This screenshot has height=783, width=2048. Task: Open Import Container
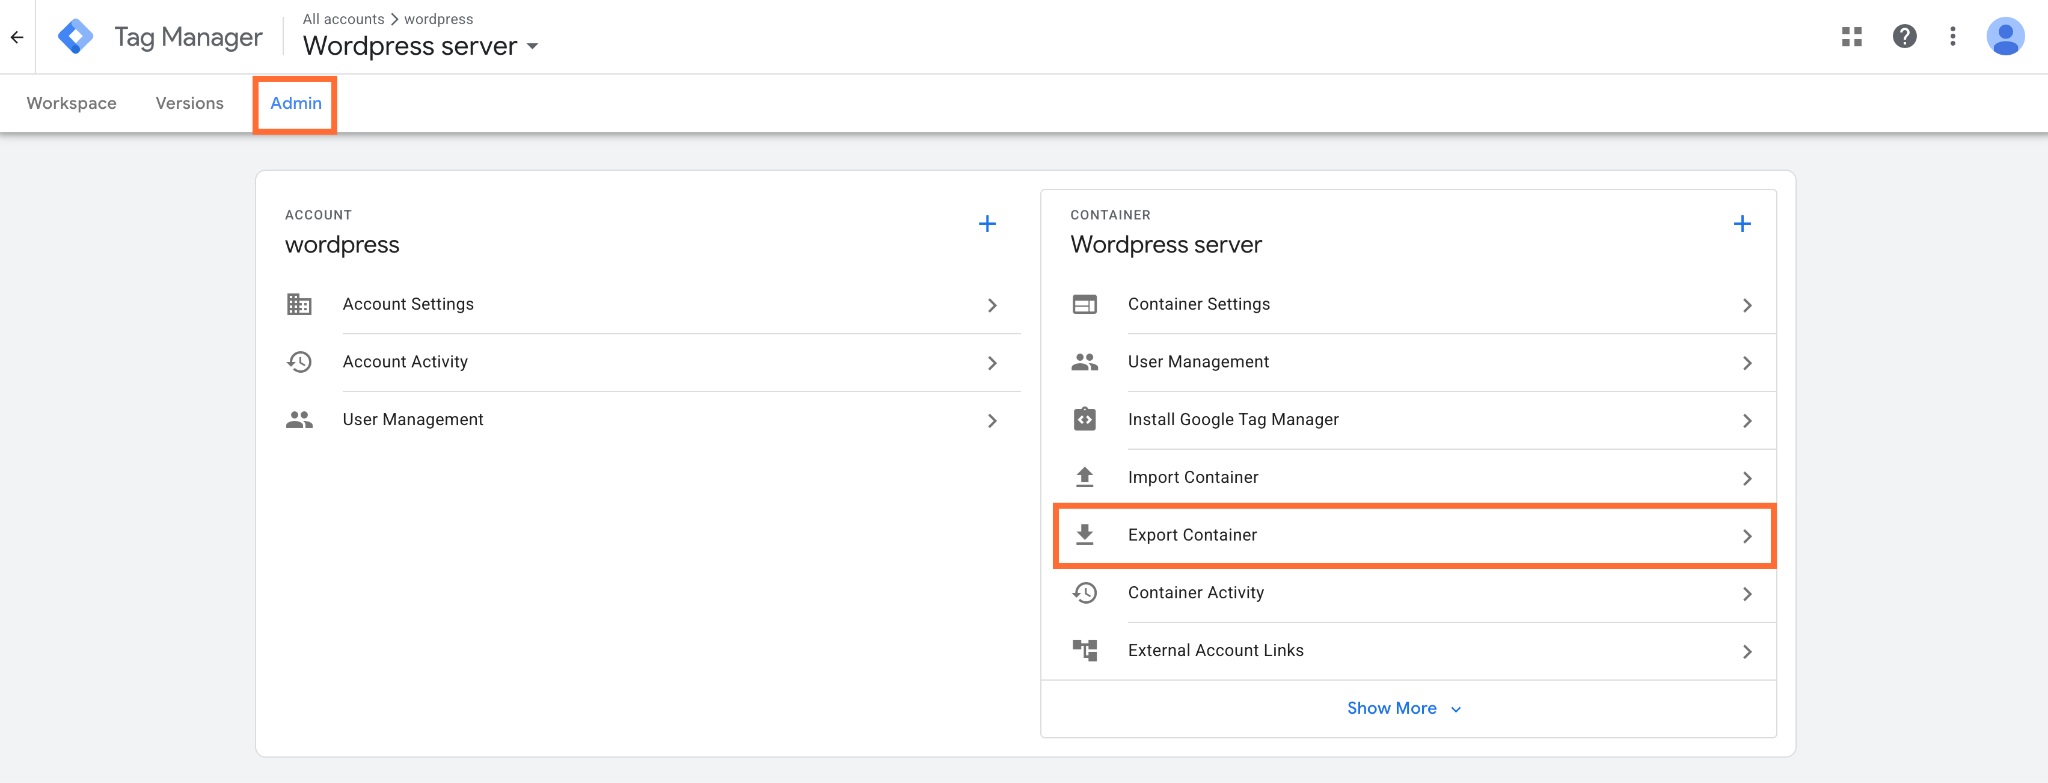[1408, 478]
